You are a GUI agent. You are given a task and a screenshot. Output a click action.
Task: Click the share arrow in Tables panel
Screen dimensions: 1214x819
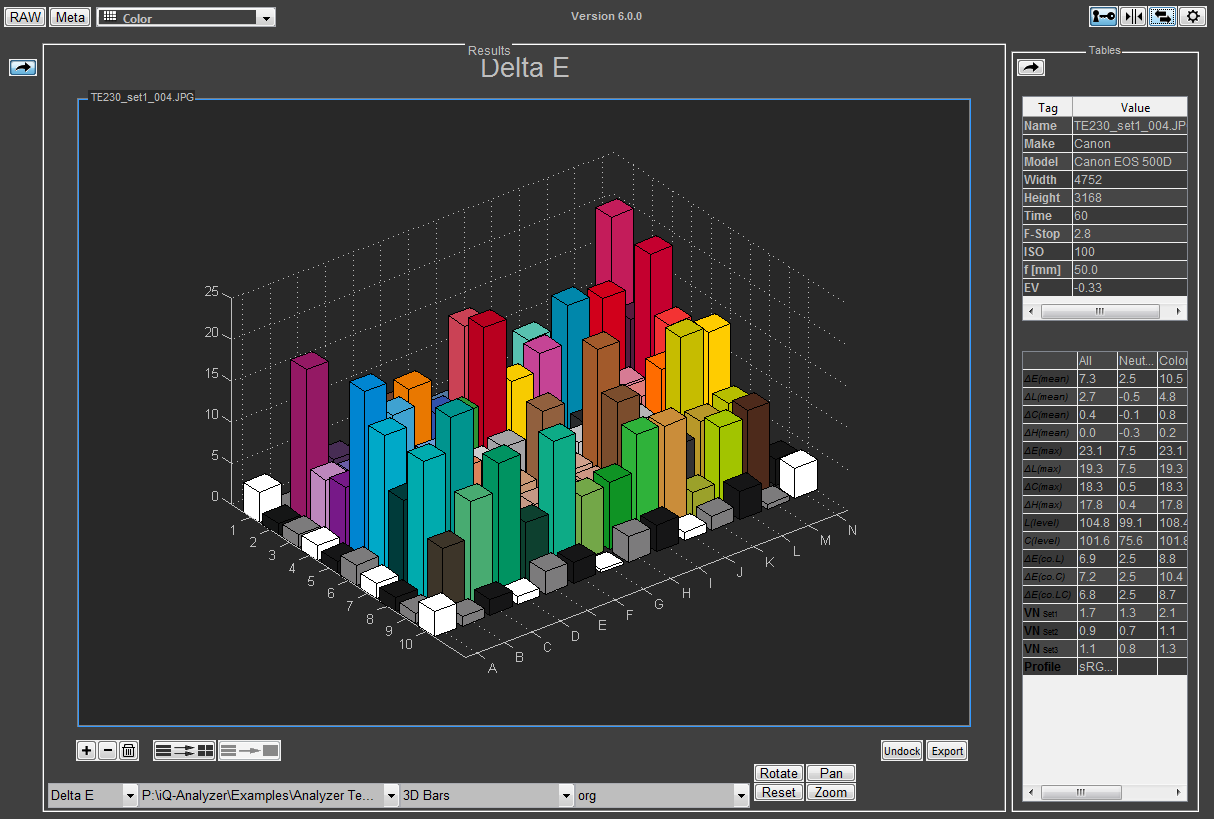1030,67
